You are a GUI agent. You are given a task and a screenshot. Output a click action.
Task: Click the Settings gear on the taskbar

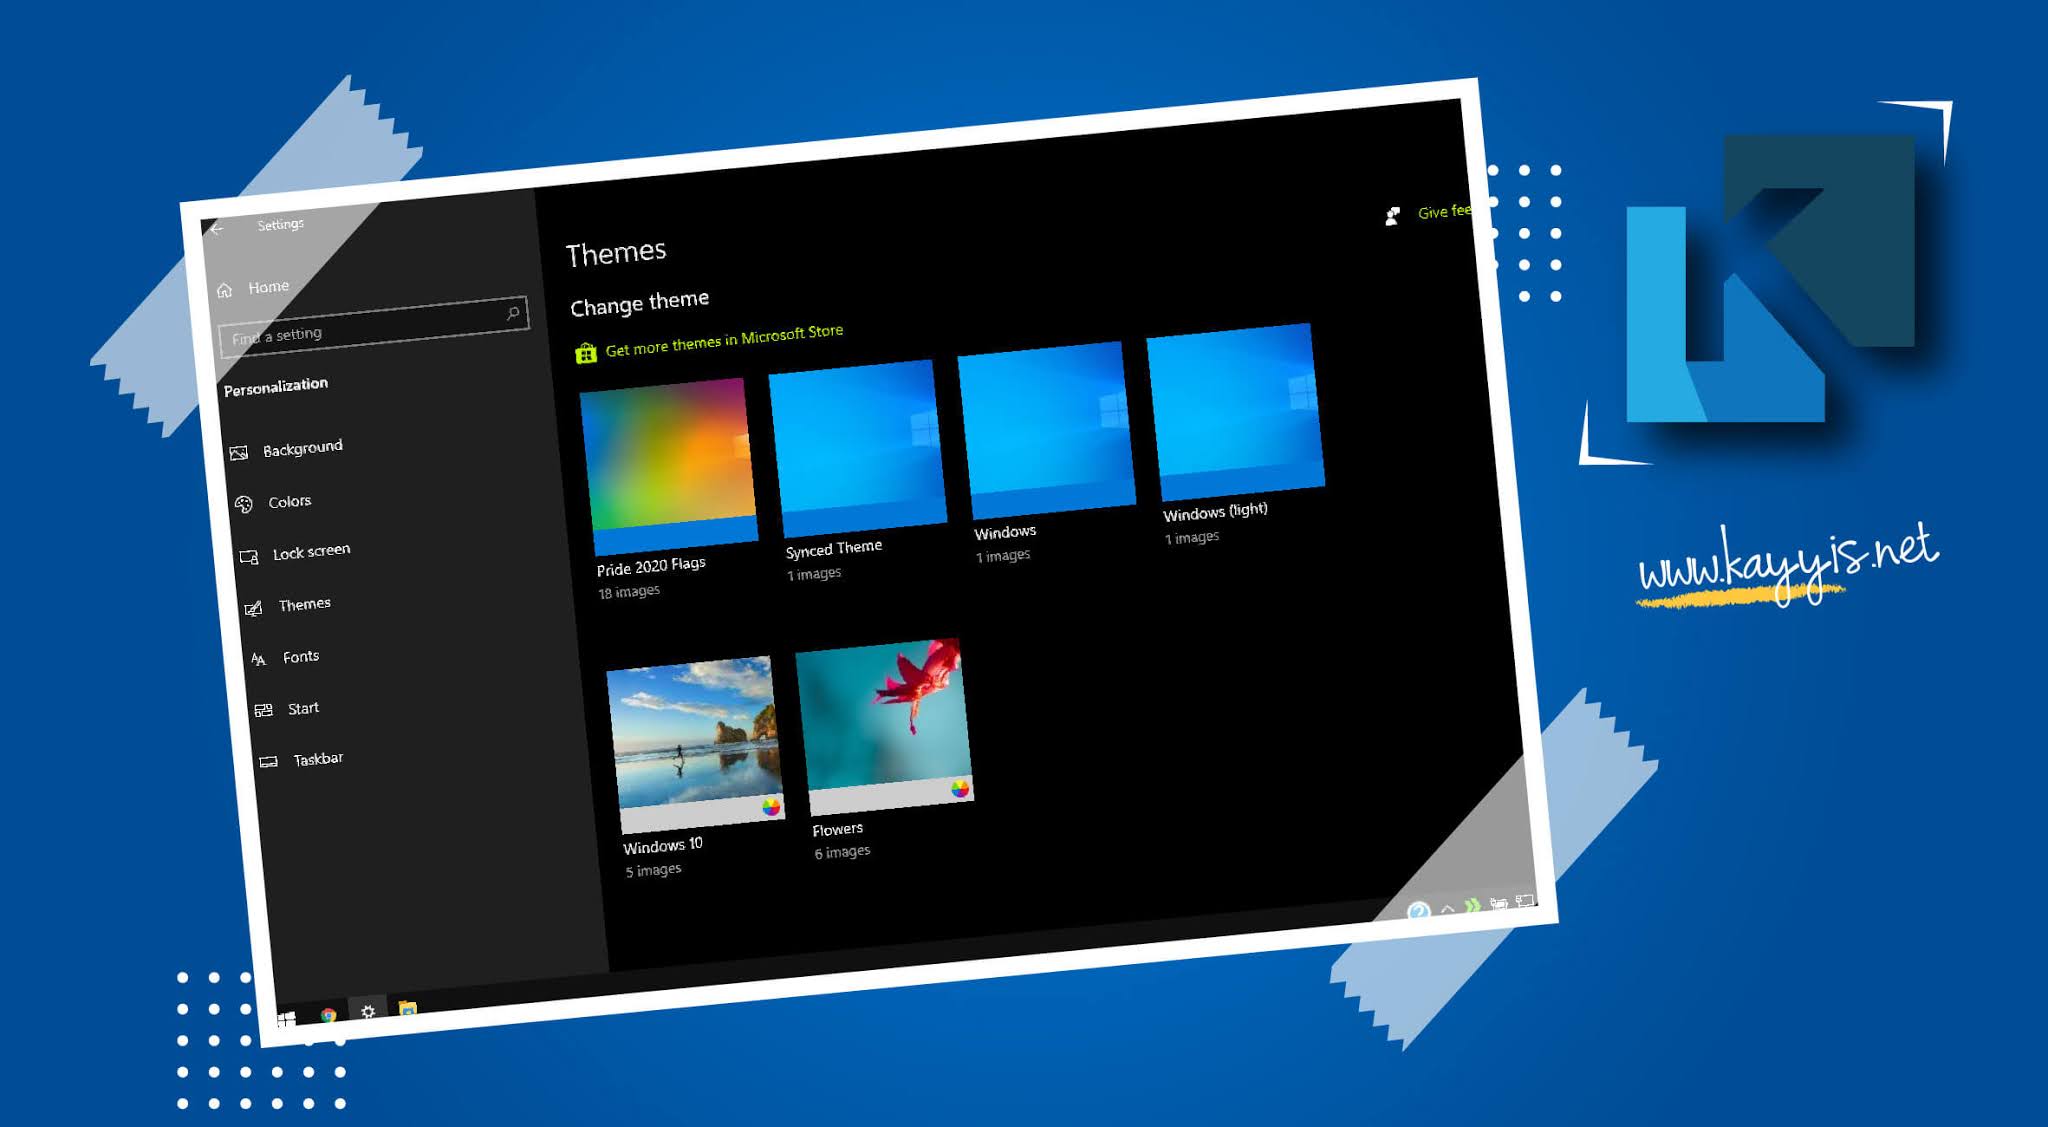pyautogui.click(x=368, y=1012)
